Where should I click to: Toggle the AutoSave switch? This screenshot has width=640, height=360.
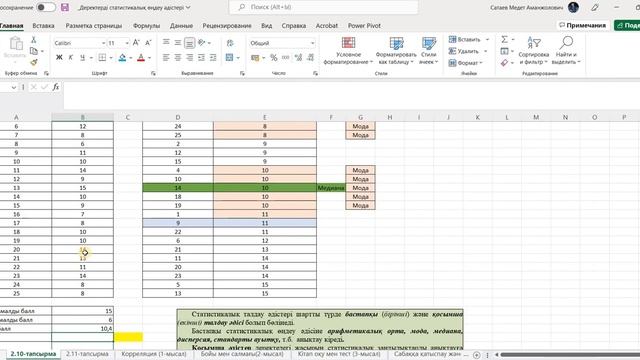46,7
